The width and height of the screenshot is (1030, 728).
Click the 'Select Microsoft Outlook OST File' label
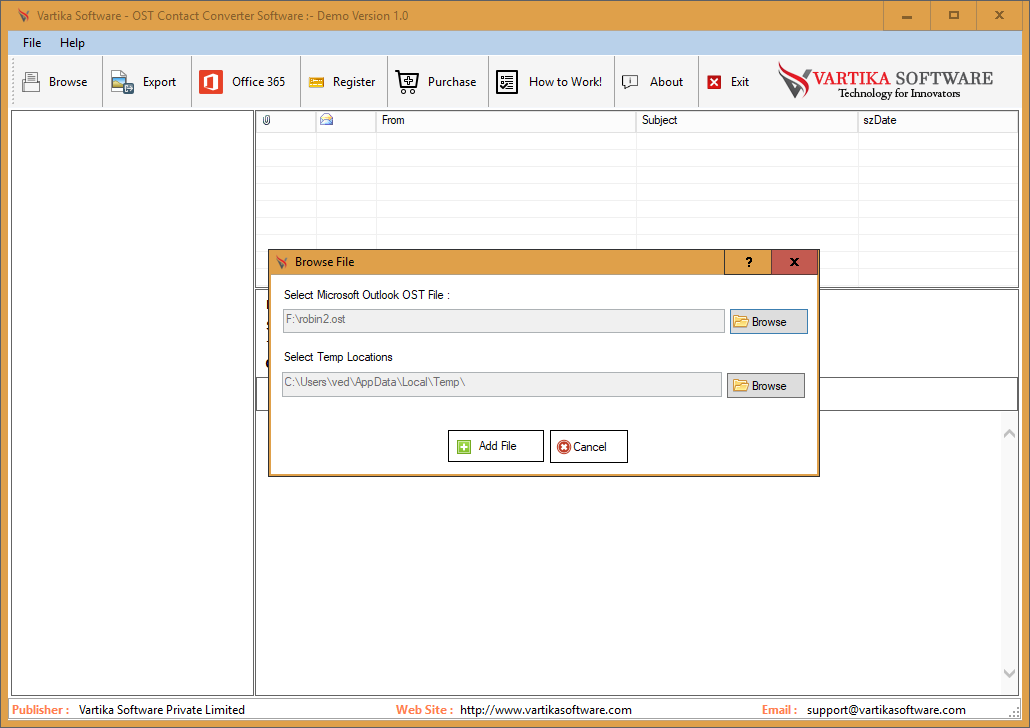point(367,295)
